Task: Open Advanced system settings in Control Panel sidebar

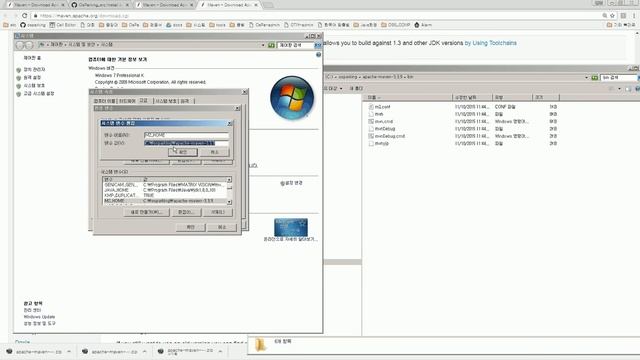Action: click(39, 93)
